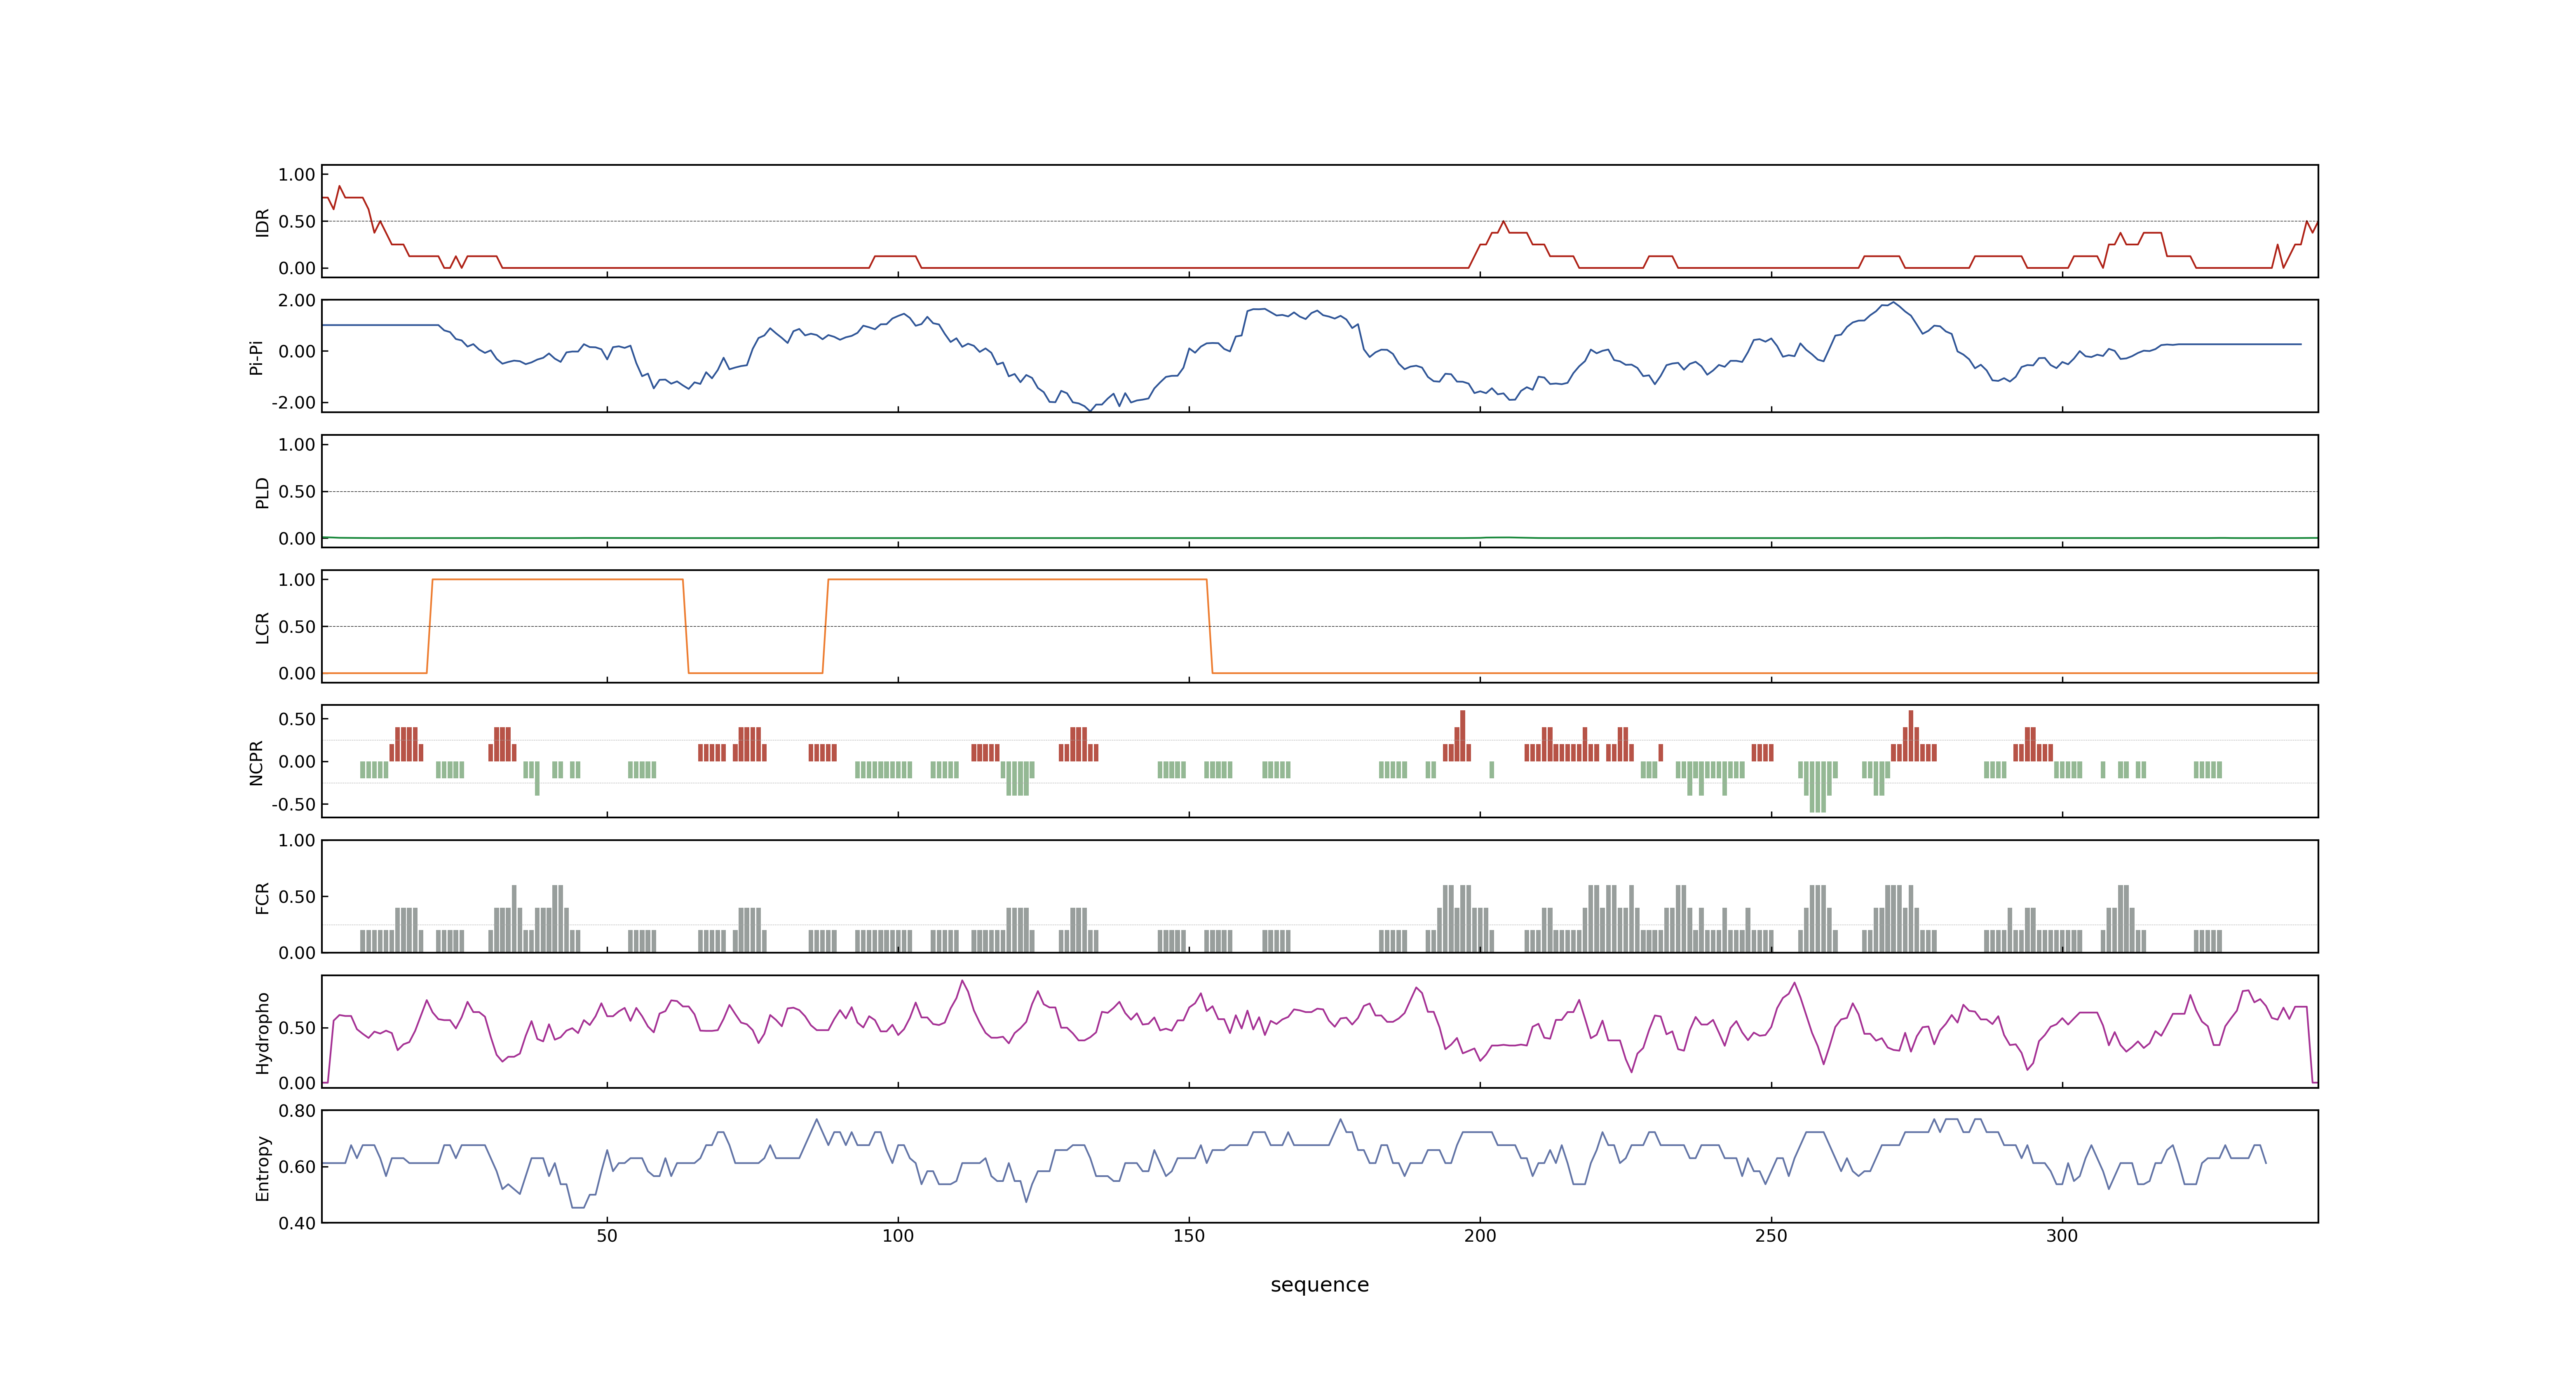Screen dimensions: 2576x1374
Task: Click x-axis tick label 200
Action: [x=1480, y=1235]
